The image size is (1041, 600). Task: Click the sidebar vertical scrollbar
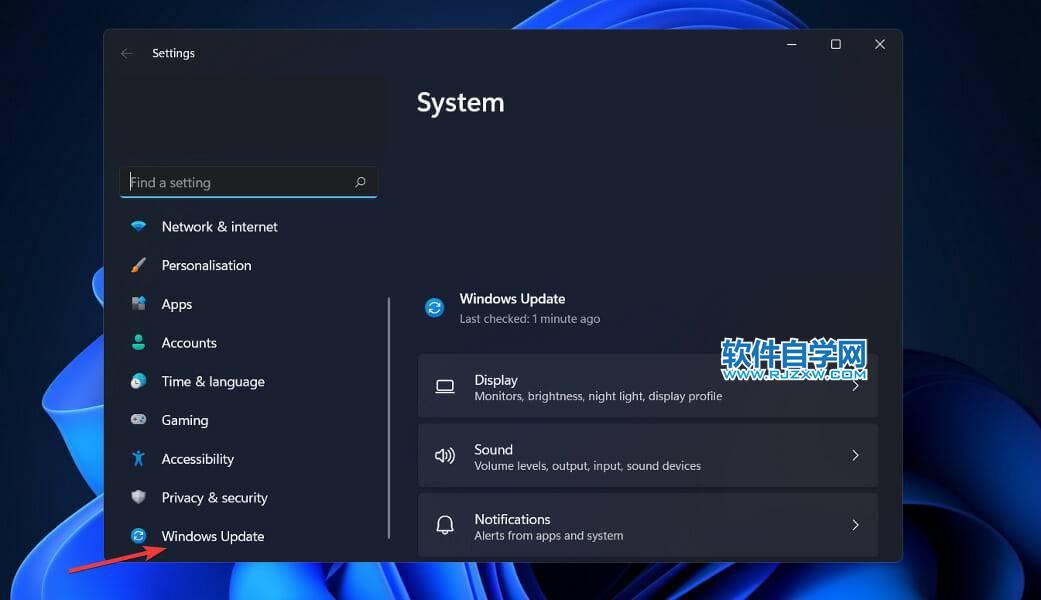pos(389,418)
